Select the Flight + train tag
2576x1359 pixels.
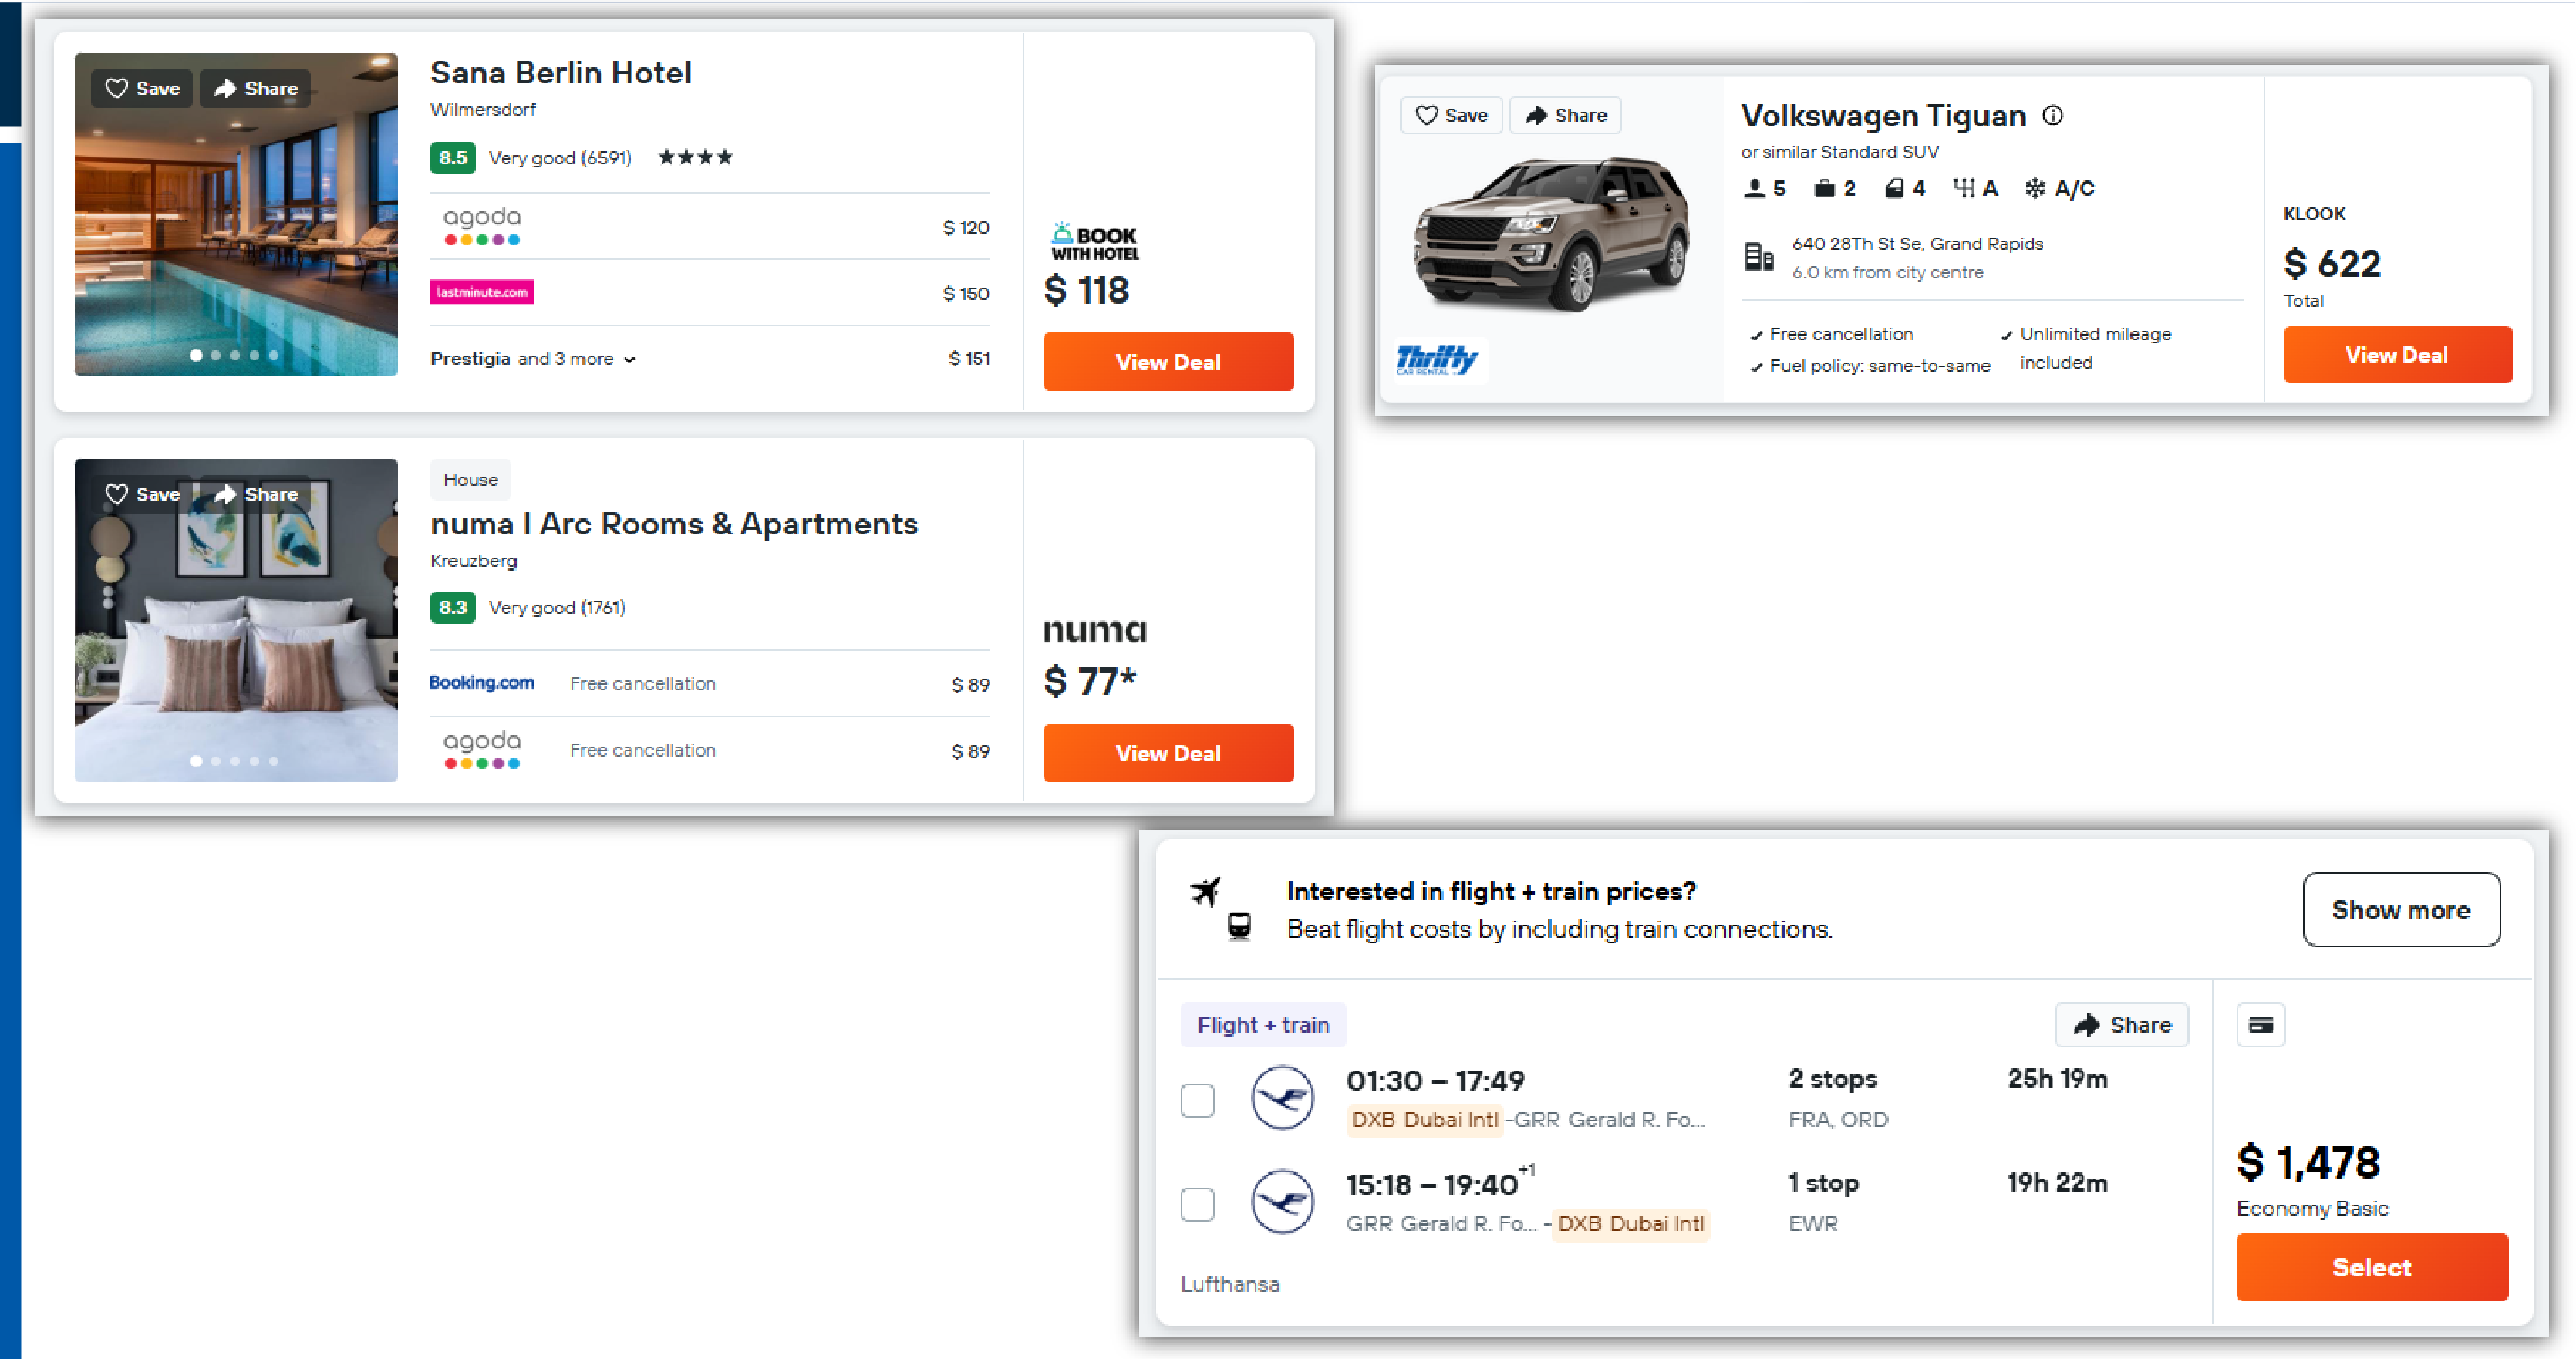[1264, 1024]
